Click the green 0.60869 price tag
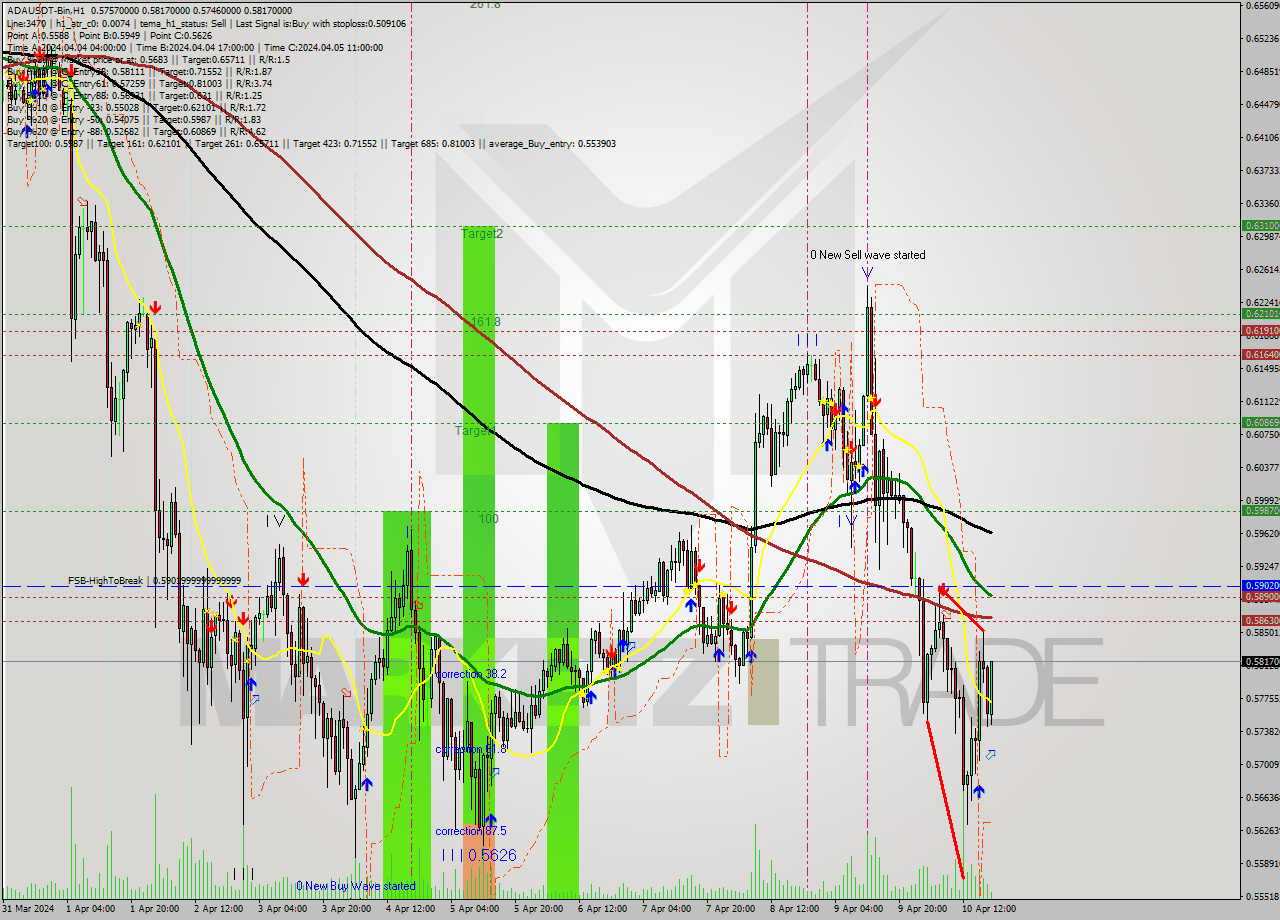Image resolution: width=1280 pixels, height=920 pixels. pos(1260,422)
